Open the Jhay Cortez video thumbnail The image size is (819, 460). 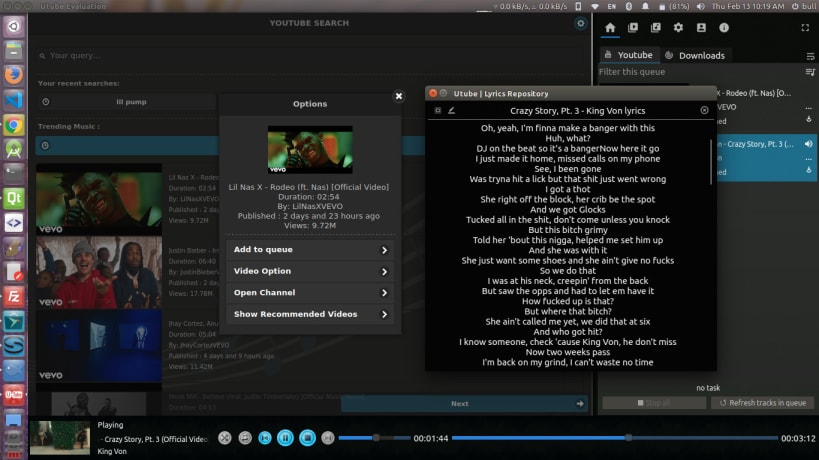(99, 346)
